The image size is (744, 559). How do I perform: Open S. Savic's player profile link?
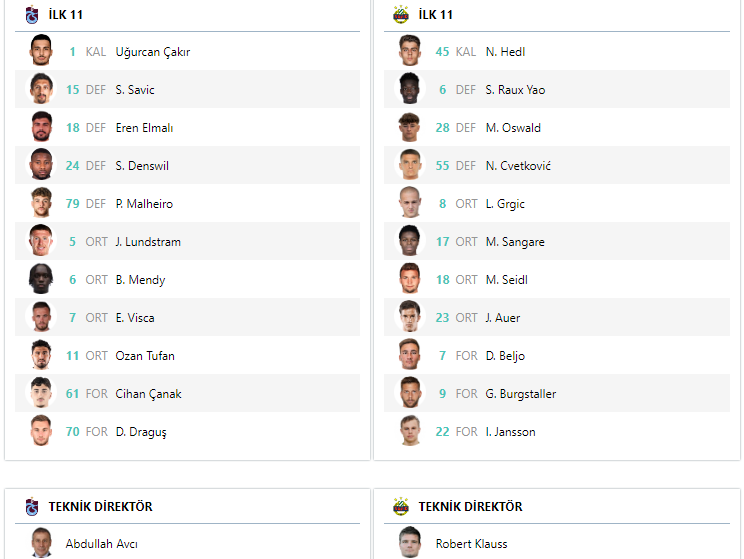(135, 90)
